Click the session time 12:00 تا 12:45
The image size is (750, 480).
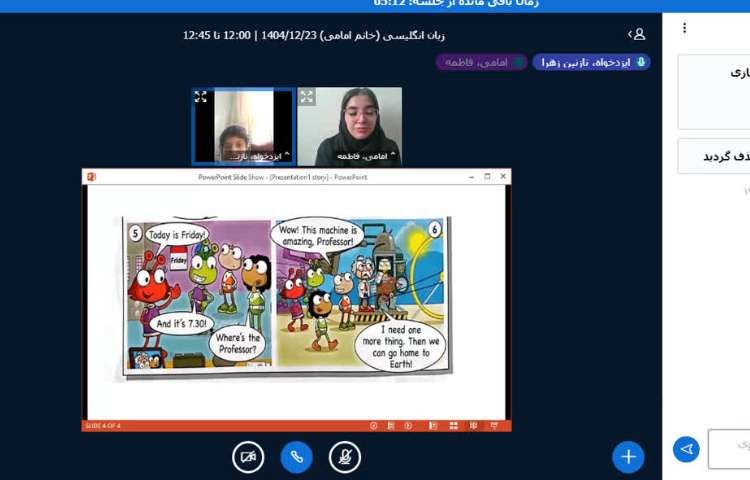point(217,35)
